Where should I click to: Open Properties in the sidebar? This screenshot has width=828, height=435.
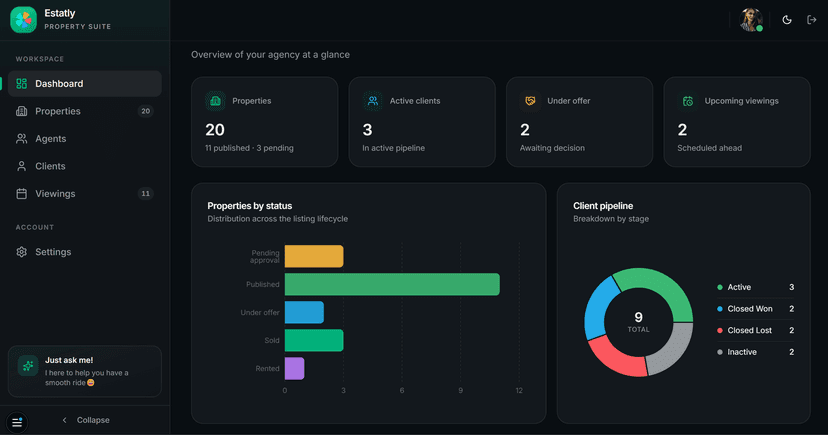pyautogui.click(x=84, y=111)
